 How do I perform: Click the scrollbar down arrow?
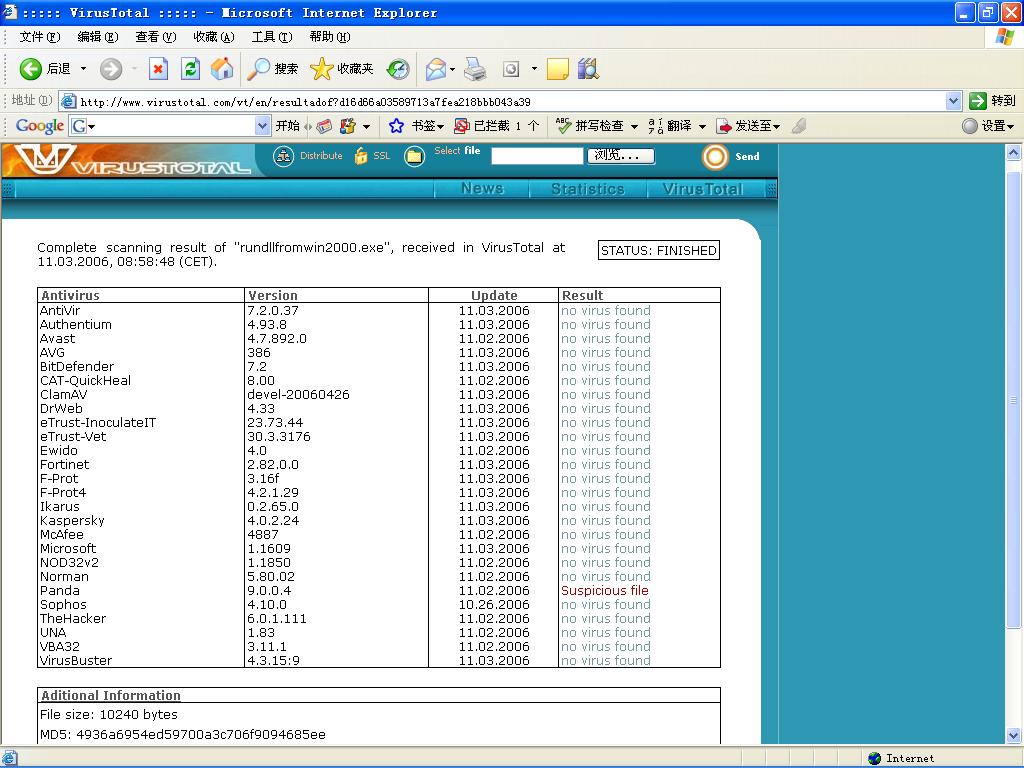[x=1013, y=735]
